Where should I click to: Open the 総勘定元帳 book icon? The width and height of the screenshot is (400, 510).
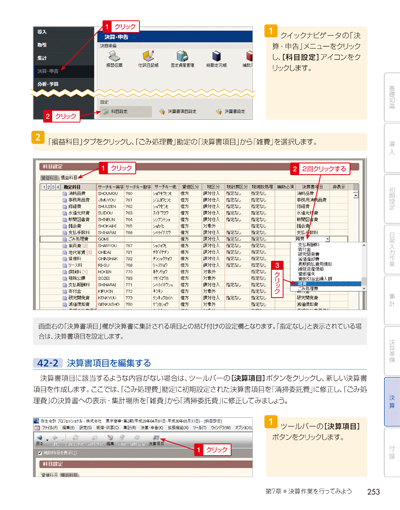216,59
